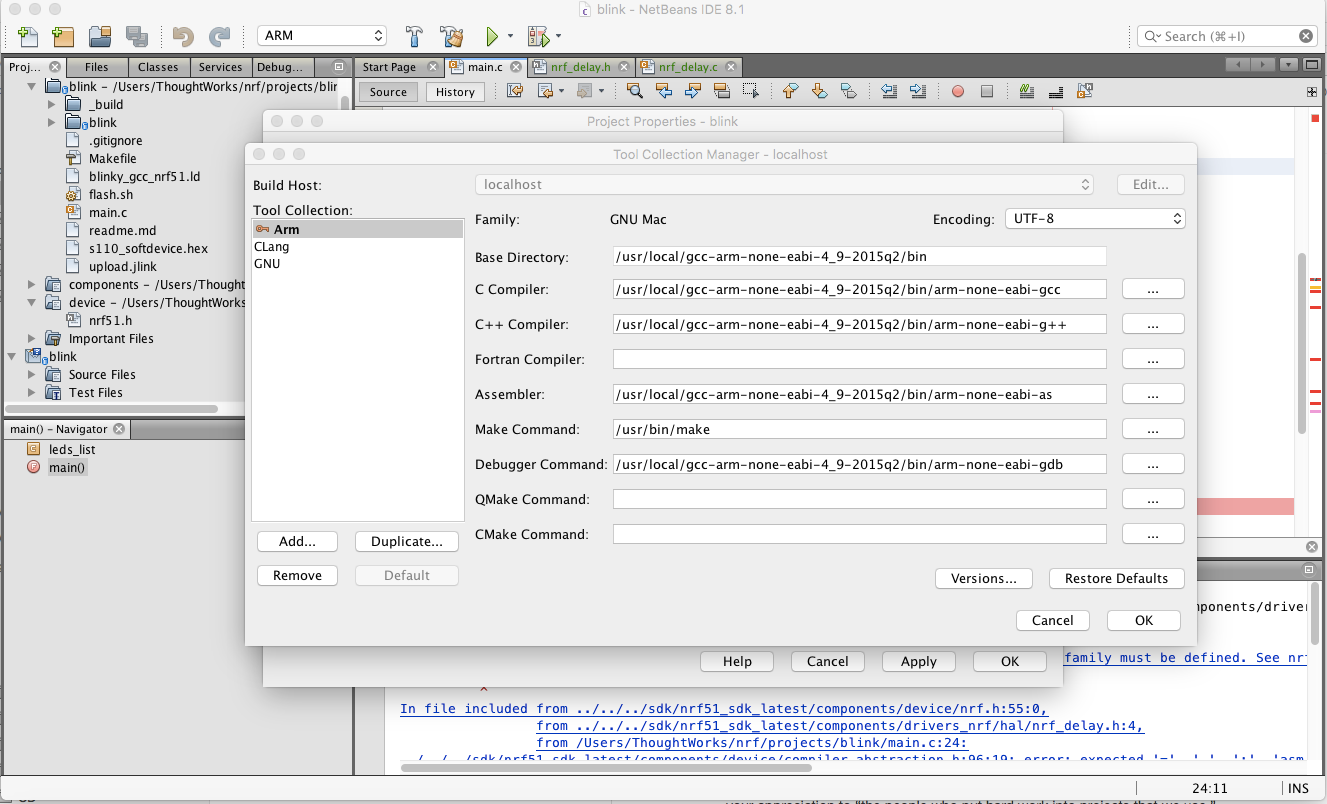Expand the components project node
This screenshot has width=1327, height=804.
(32, 284)
